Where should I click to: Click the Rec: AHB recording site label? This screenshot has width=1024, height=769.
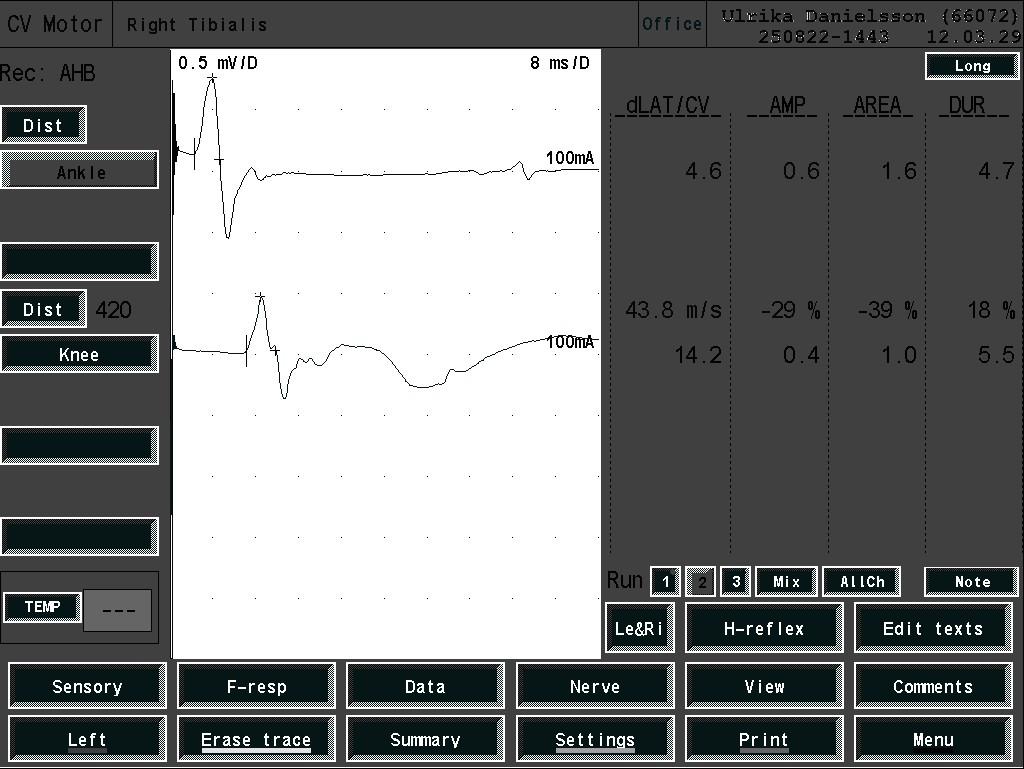pyautogui.click(x=48, y=72)
